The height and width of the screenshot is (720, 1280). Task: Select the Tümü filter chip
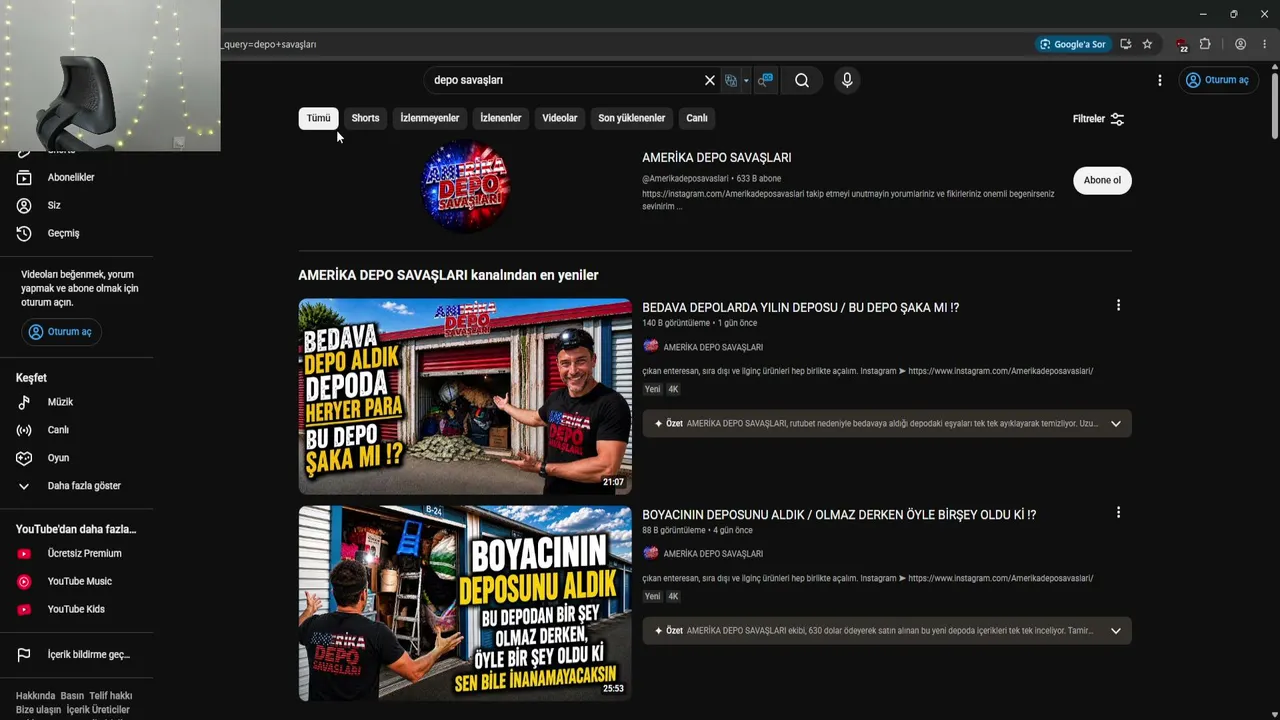(x=319, y=118)
